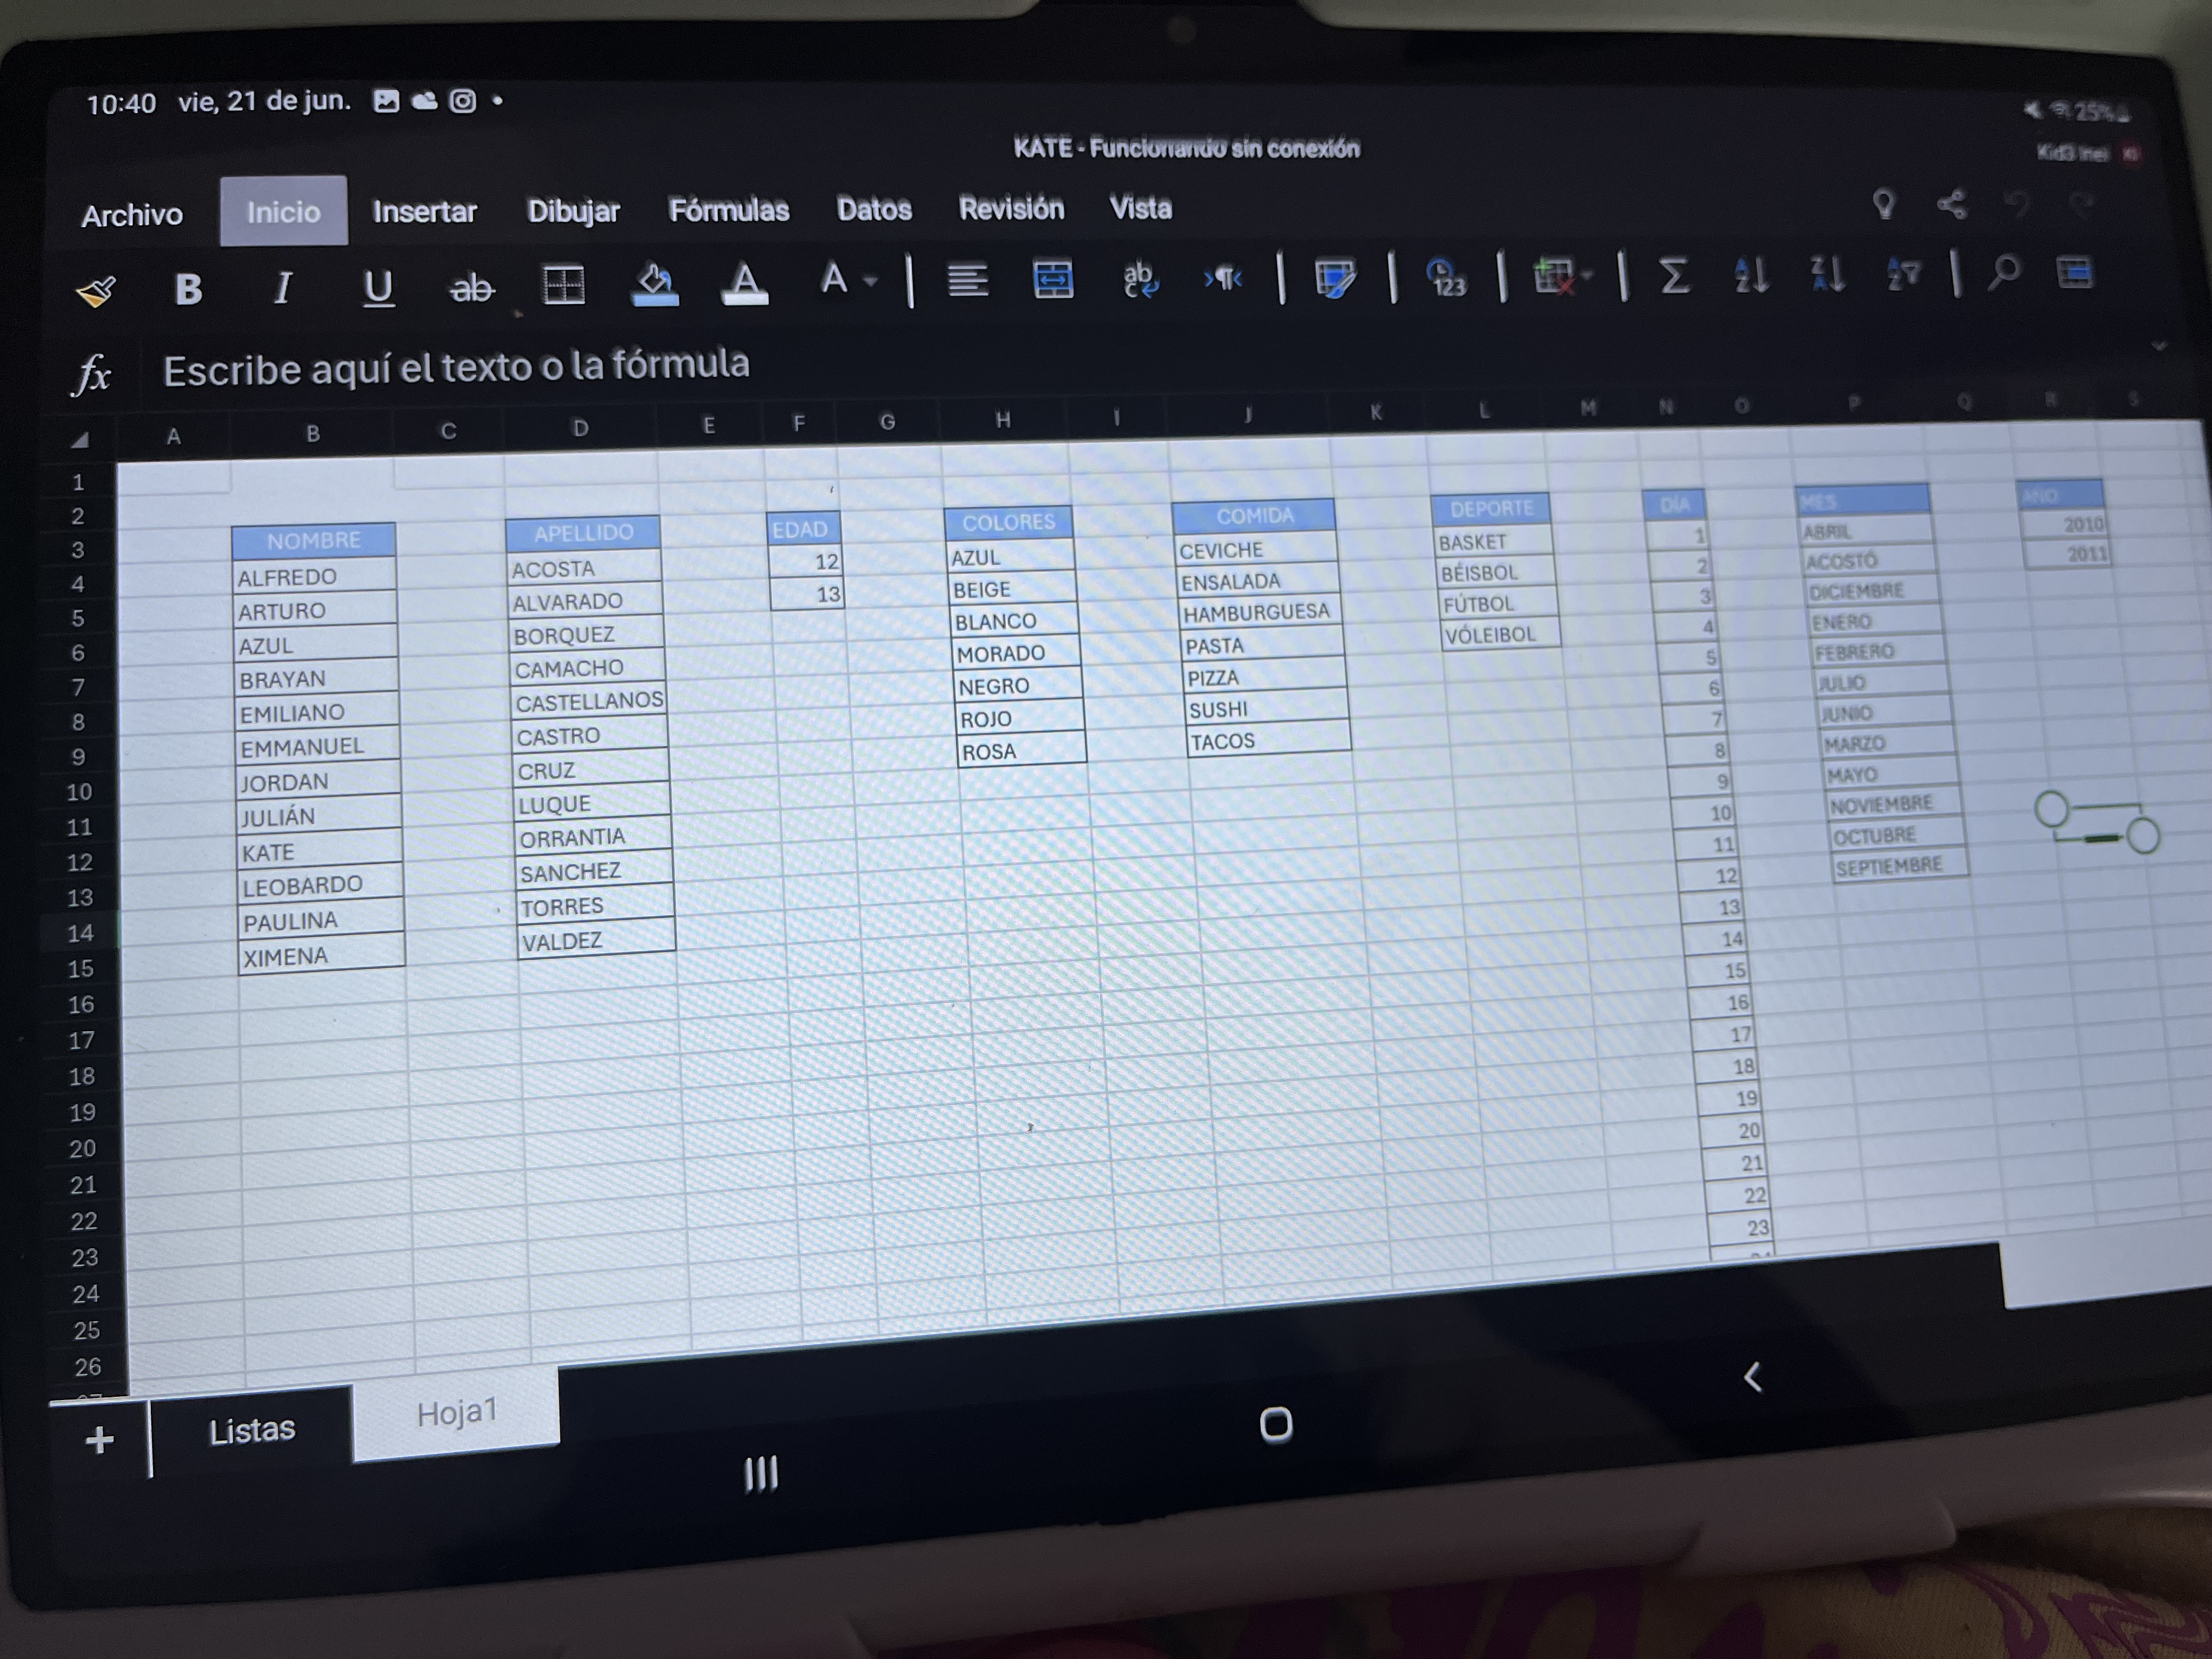Apply strikethrough to text
2212x1659 pixels.
471,288
